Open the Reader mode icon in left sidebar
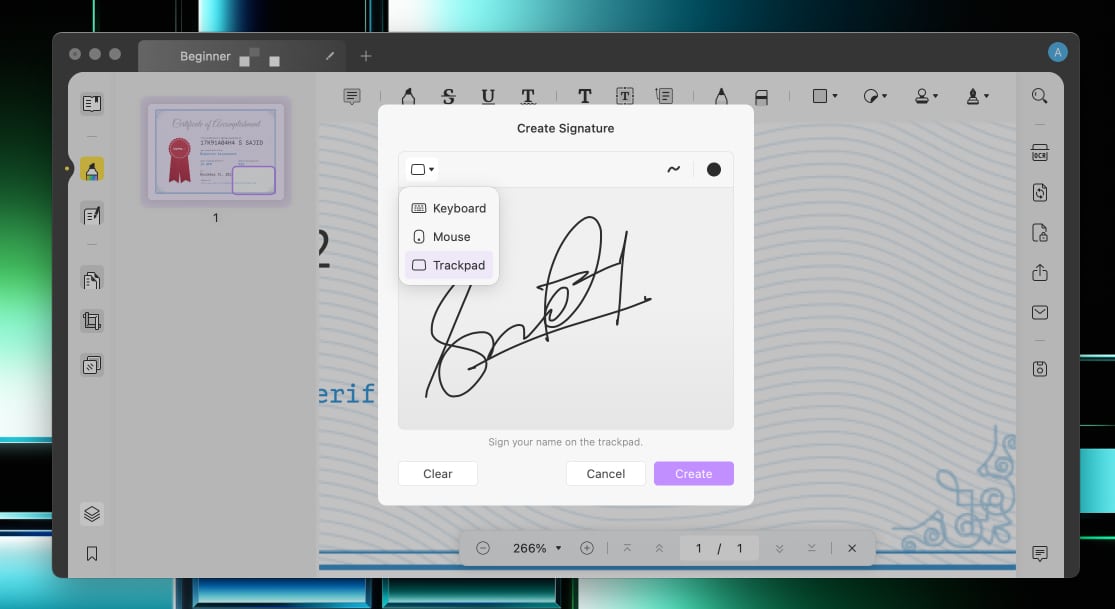1115x609 pixels. pyautogui.click(x=92, y=104)
